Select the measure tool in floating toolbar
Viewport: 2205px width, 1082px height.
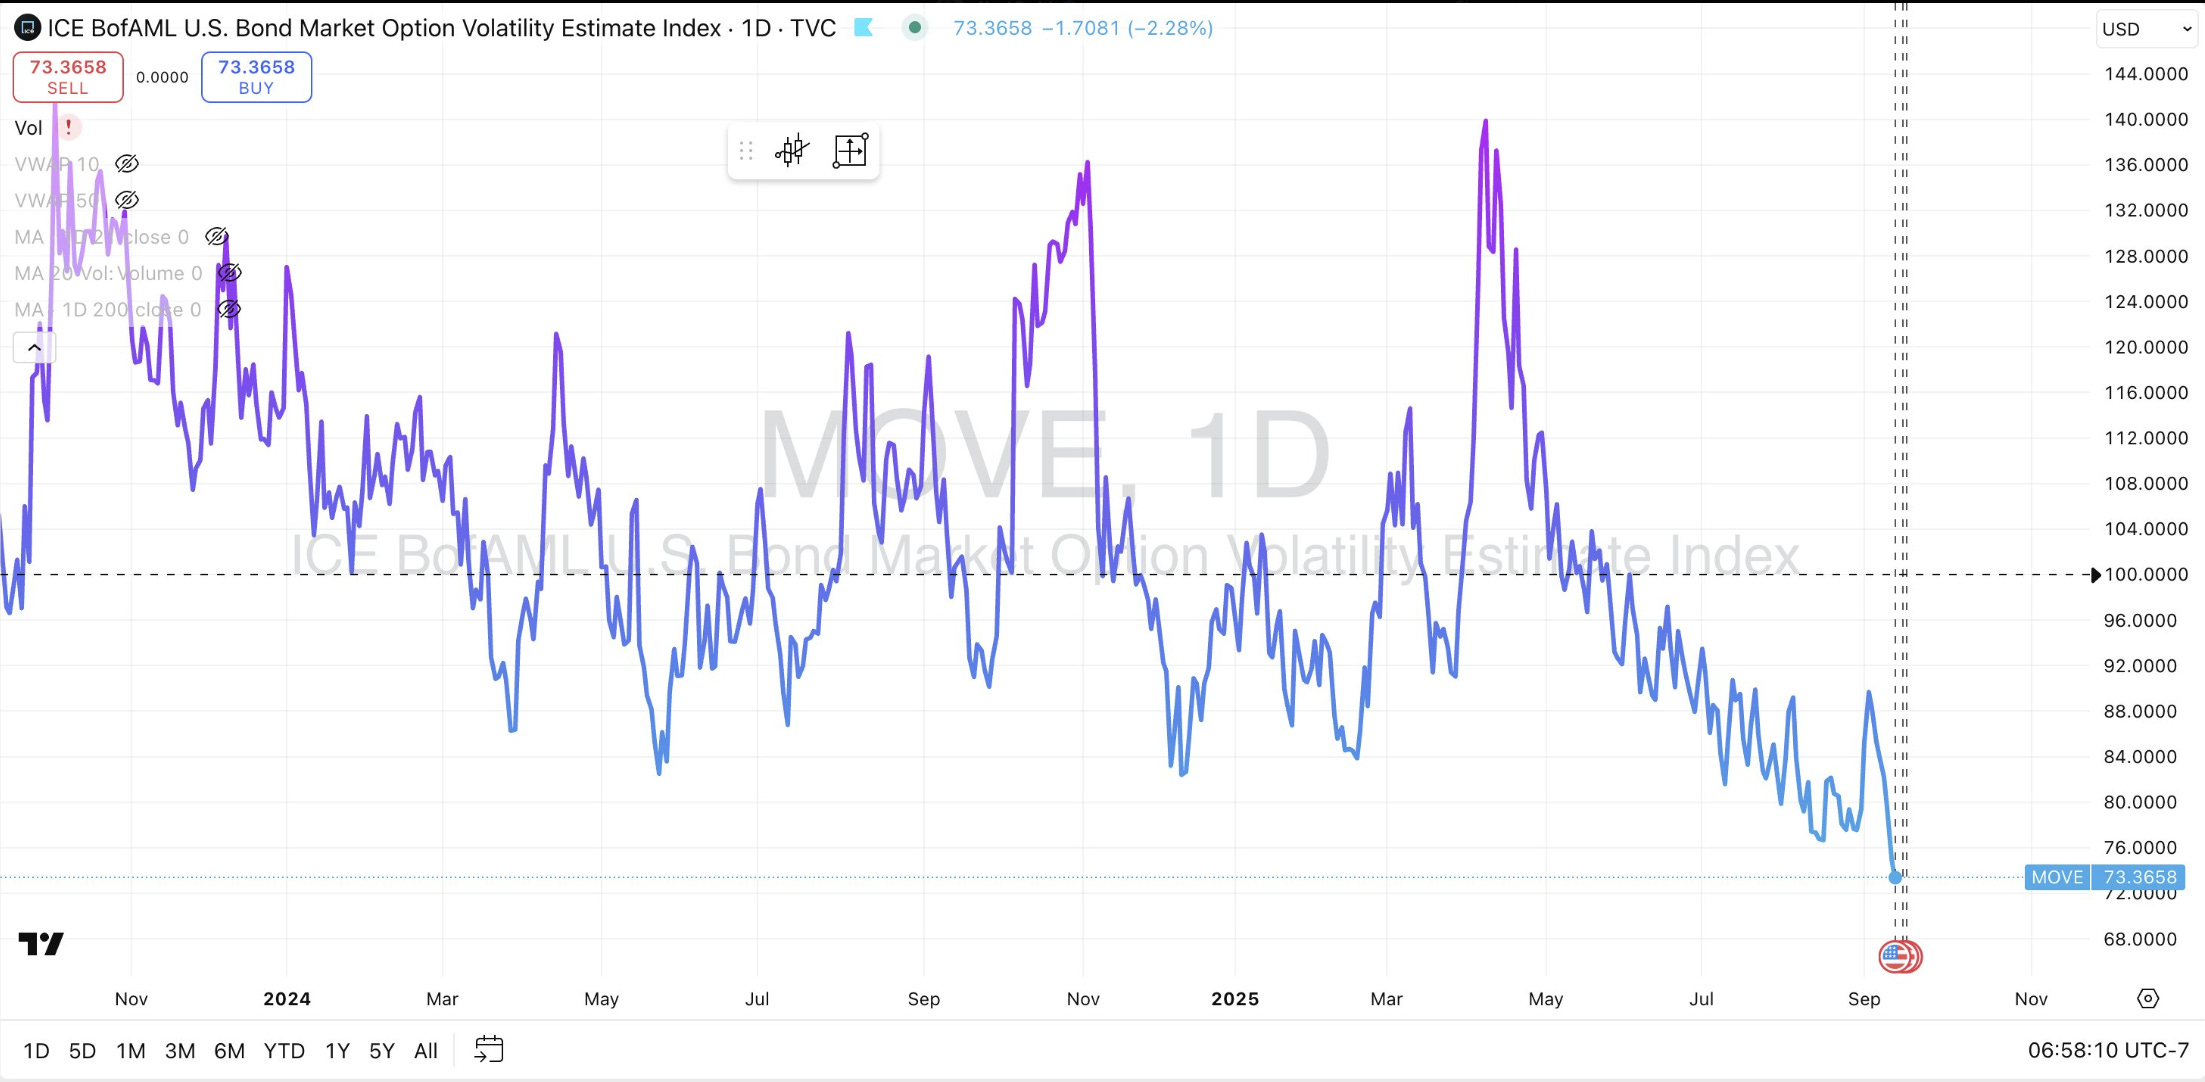click(850, 151)
